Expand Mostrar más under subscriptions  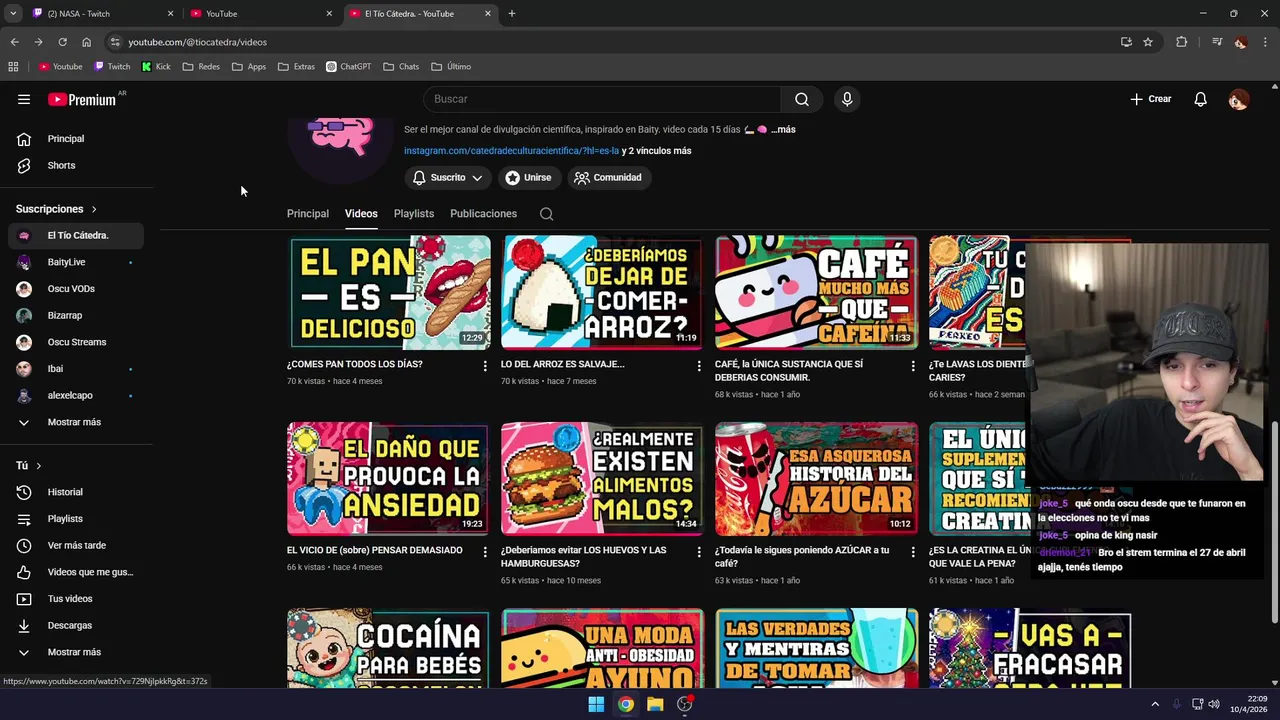click(76, 422)
